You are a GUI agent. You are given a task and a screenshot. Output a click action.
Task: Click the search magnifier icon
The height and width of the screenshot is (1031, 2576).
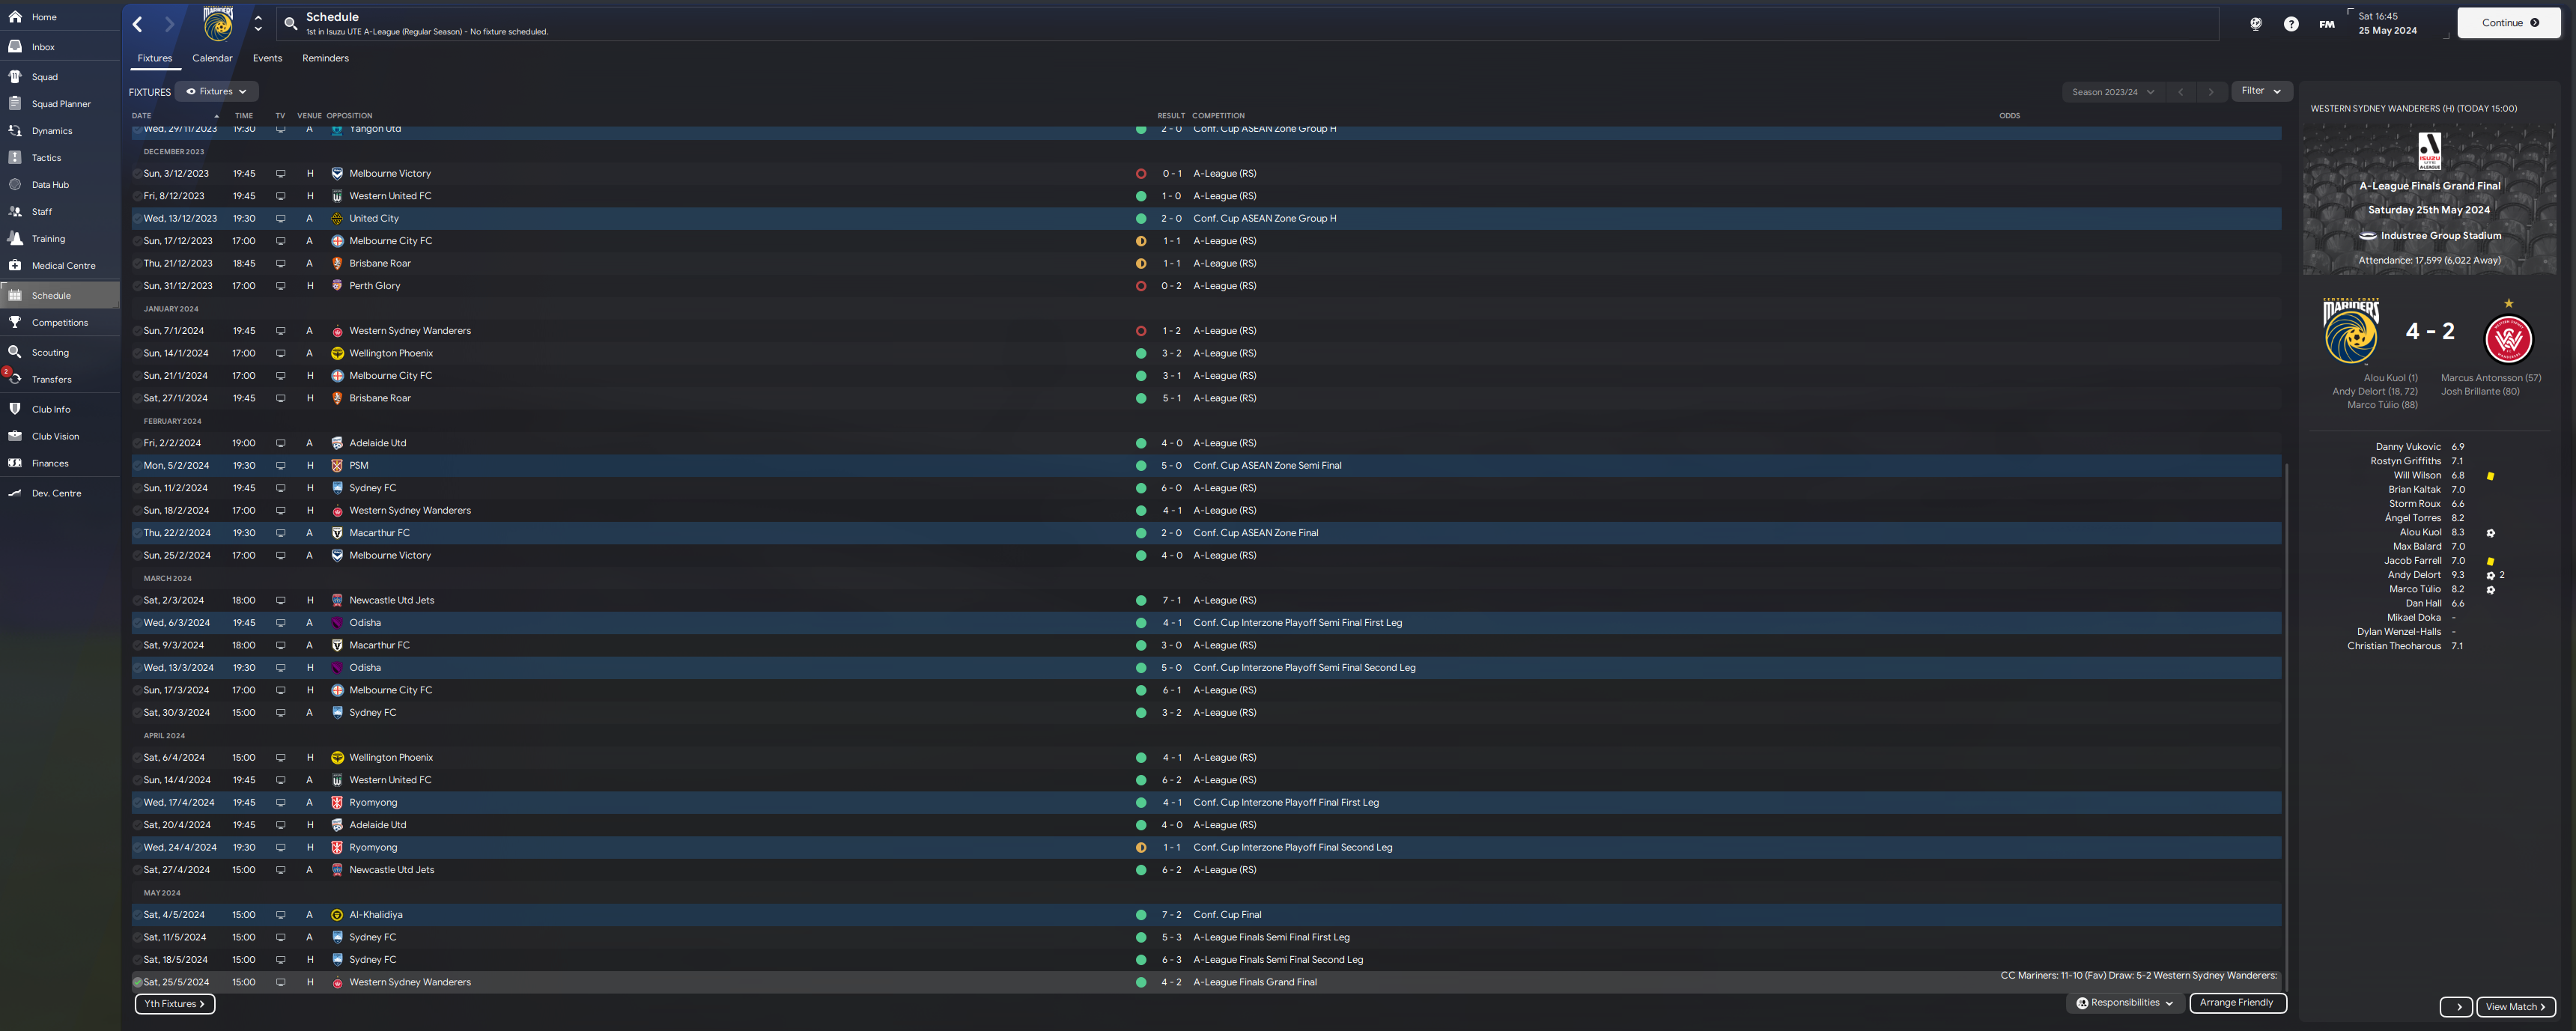click(x=291, y=23)
